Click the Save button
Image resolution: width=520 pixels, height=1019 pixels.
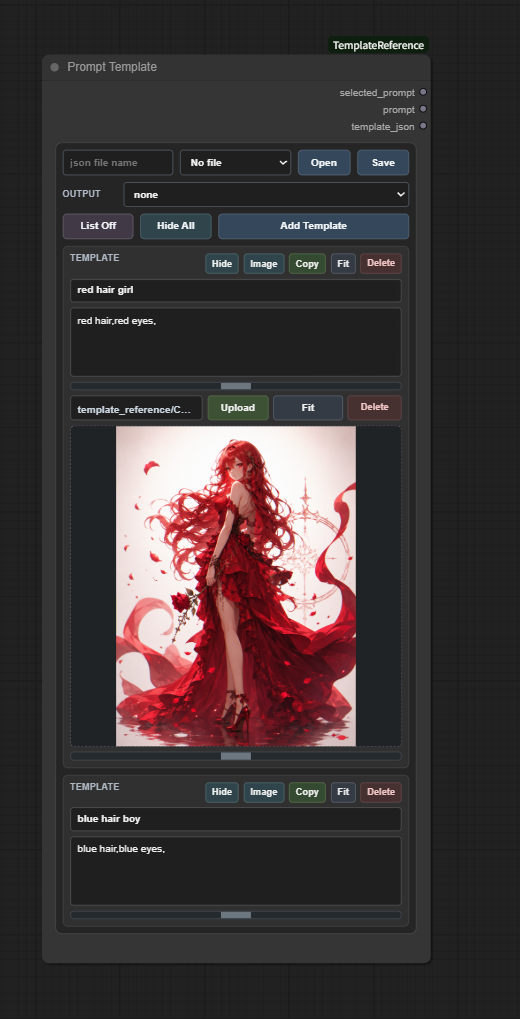click(x=383, y=162)
